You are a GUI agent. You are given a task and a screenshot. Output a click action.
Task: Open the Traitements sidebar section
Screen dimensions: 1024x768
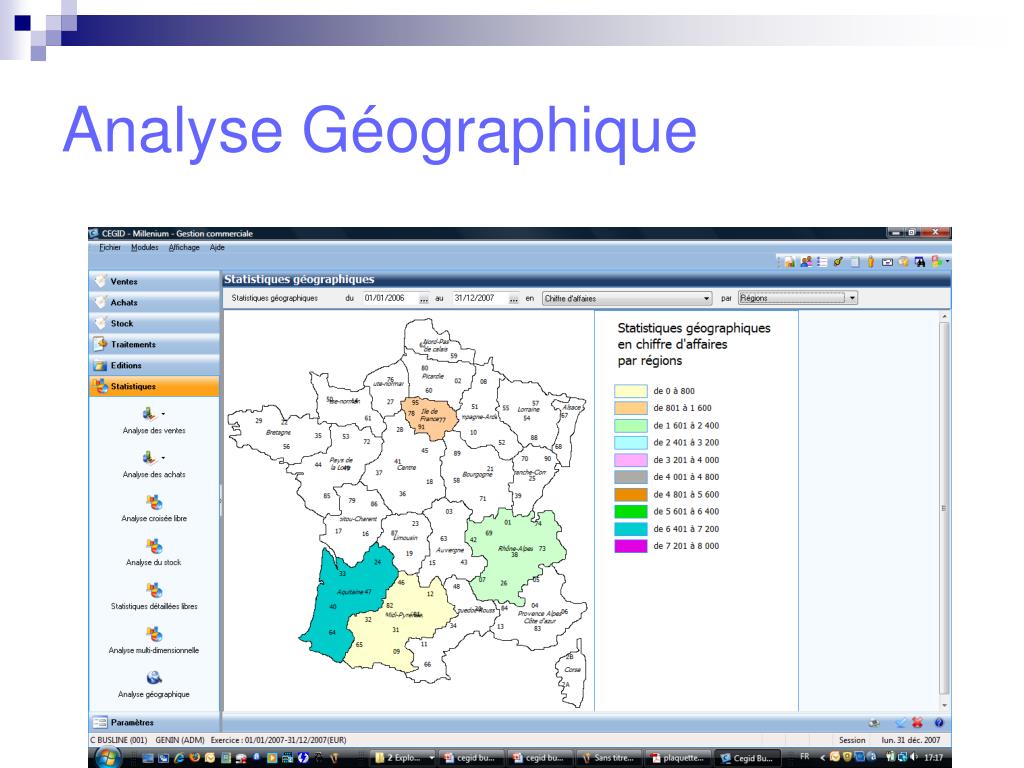(154, 344)
